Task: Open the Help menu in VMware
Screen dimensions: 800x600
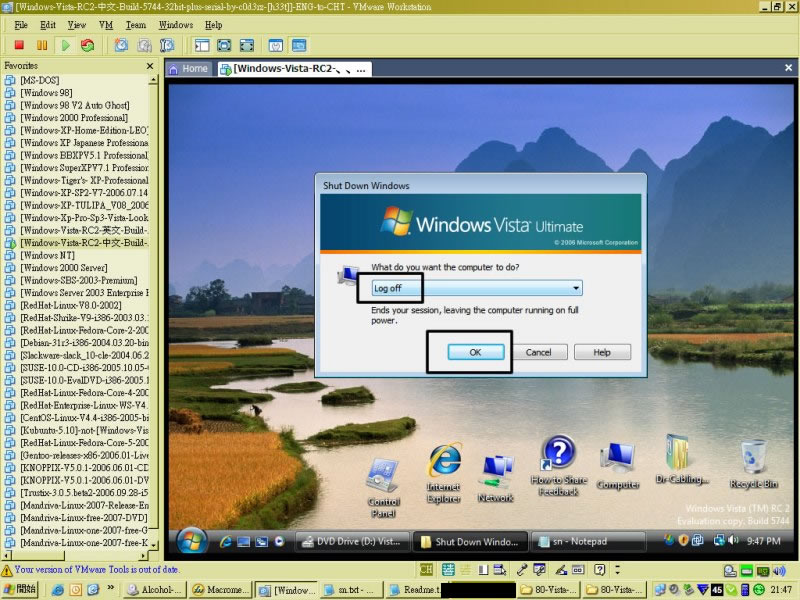Action: 213,25
